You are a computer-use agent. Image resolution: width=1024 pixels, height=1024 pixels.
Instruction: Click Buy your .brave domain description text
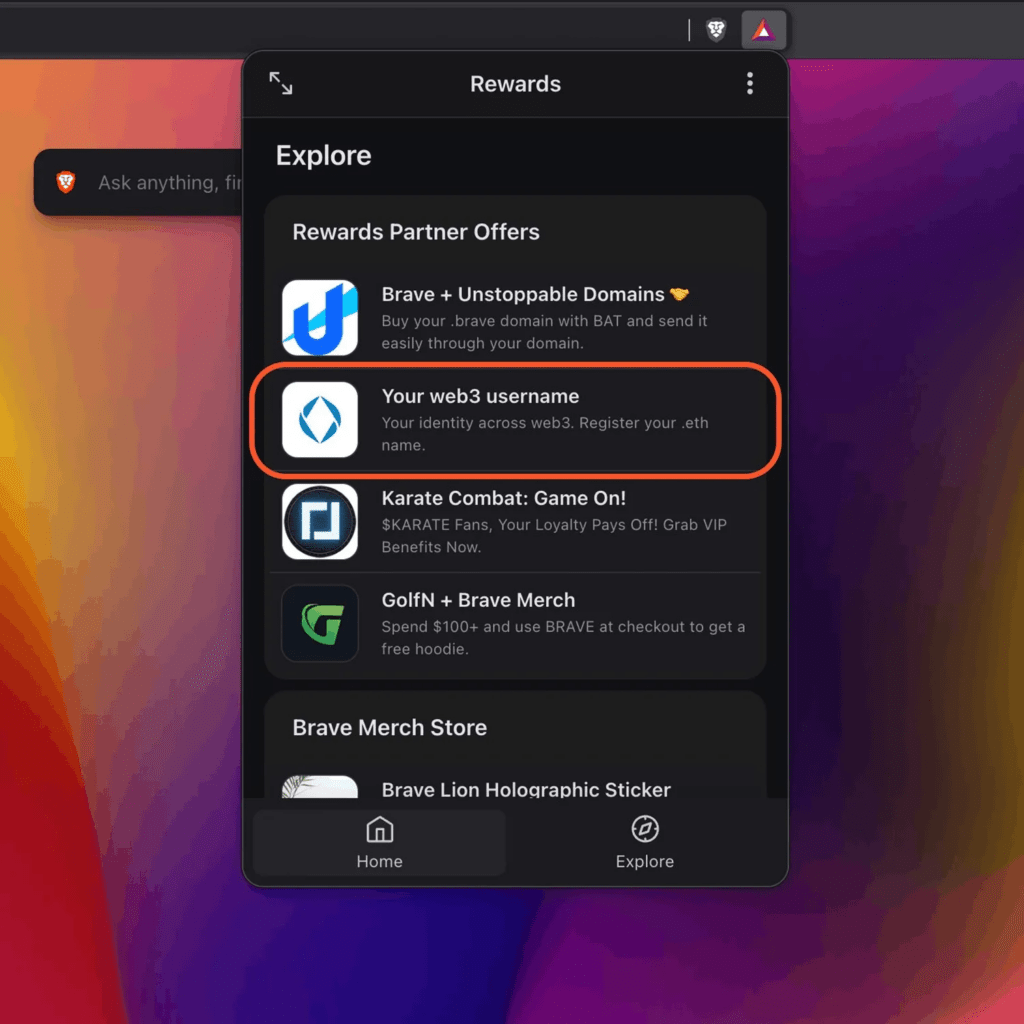coord(544,332)
